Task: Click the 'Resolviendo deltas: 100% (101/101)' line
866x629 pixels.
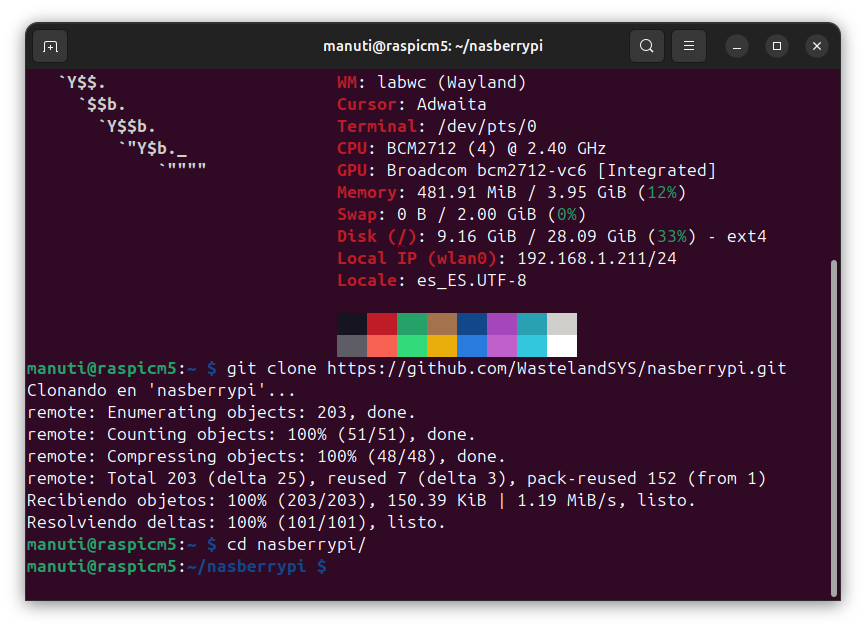Action: [x=236, y=522]
